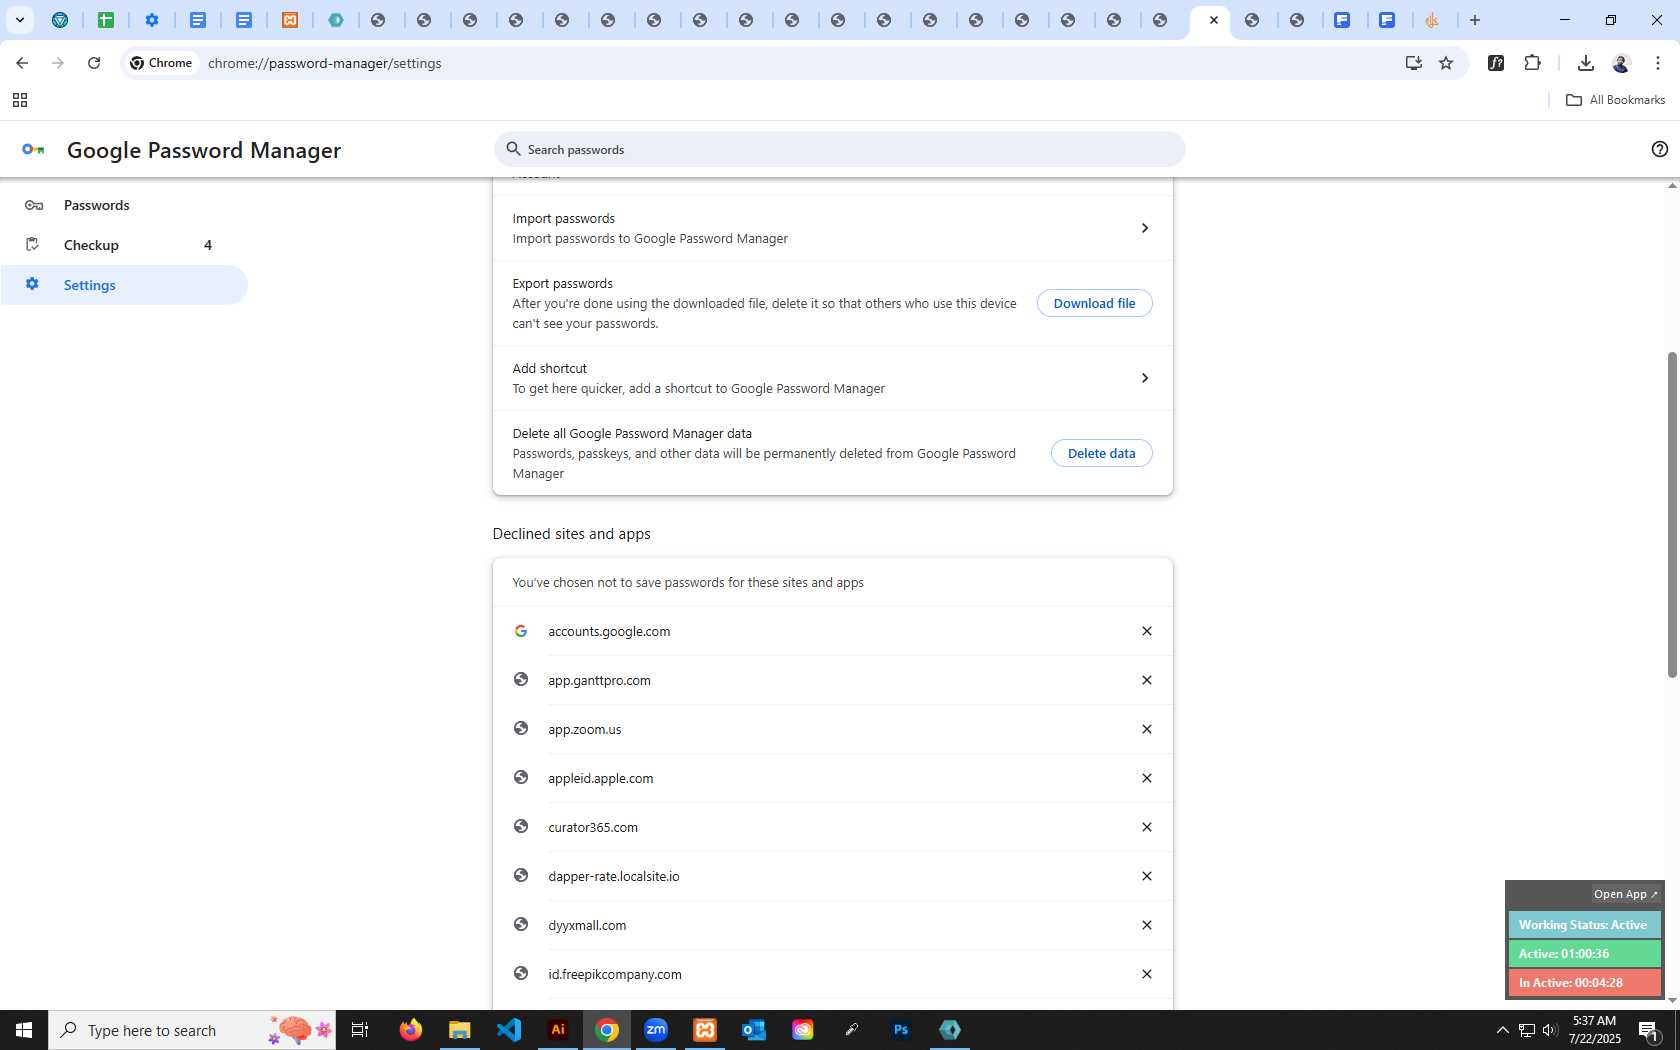This screenshot has width=1680, height=1050.
Task: Open File Explorer from taskbar
Action: pyautogui.click(x=459, y=1030)
